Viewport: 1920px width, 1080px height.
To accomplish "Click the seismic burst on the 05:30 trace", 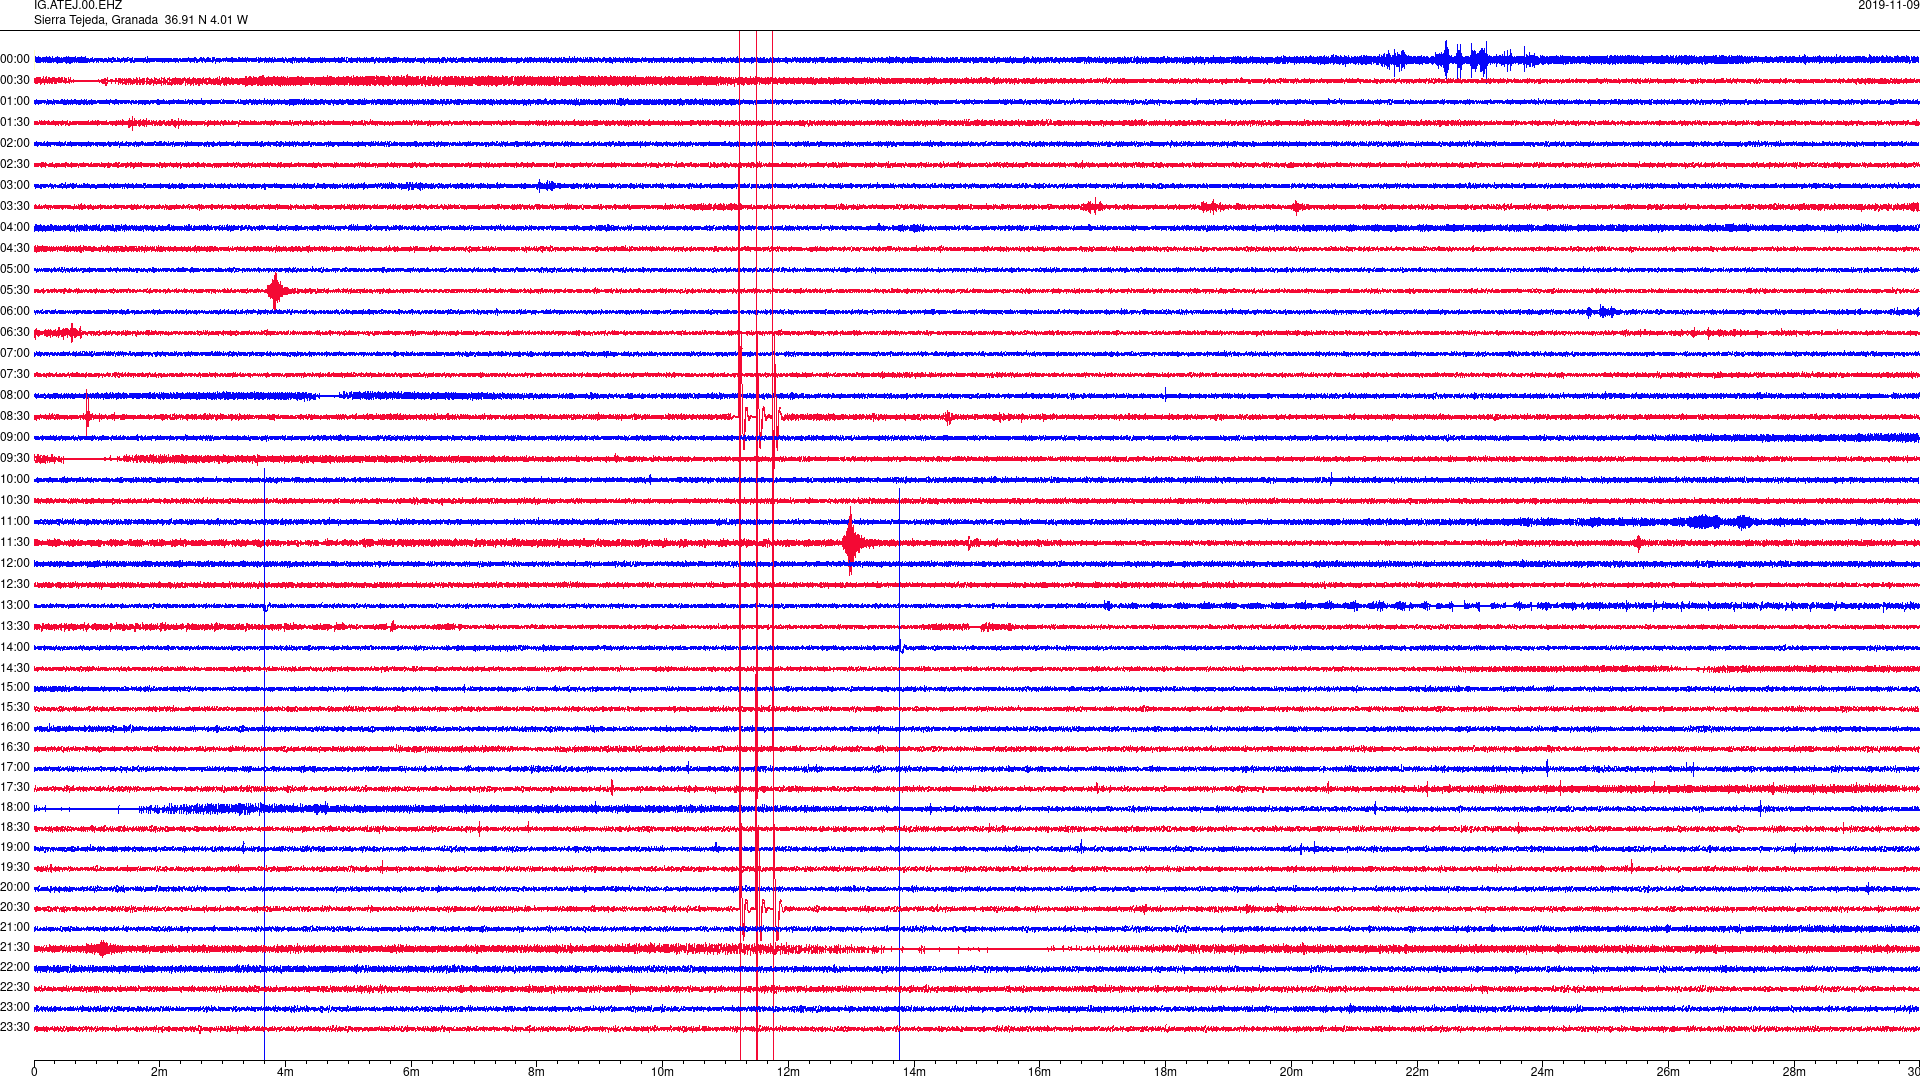I will coord(277,291).
